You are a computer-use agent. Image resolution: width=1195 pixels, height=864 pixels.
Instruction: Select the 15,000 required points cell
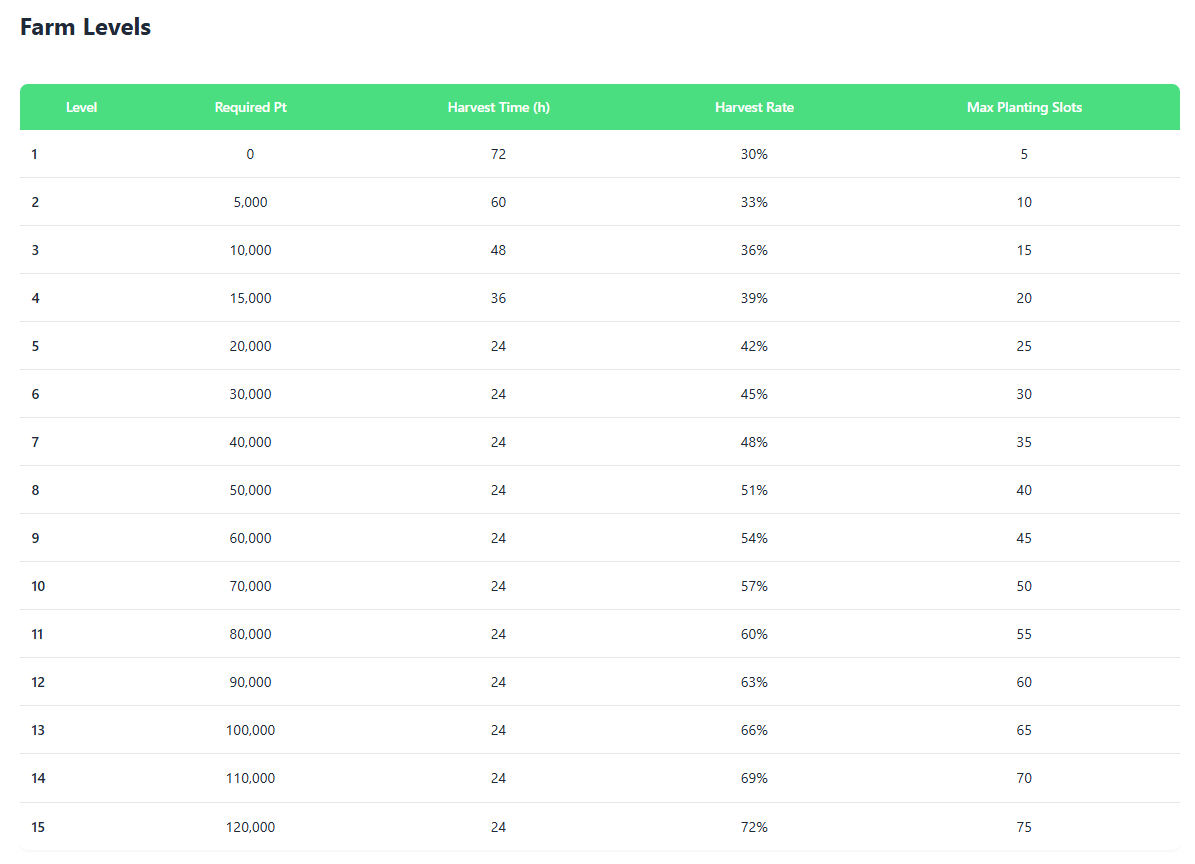tap(251, 298)
